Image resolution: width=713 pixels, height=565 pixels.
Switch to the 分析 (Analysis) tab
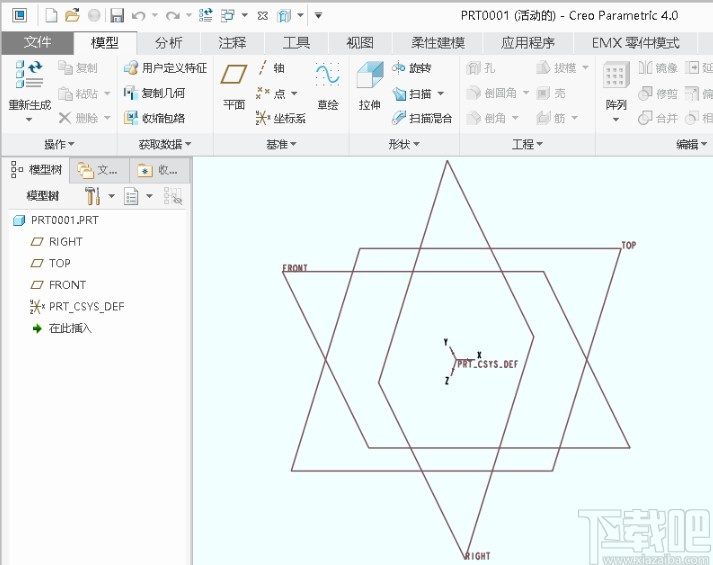tap(169, 43)
